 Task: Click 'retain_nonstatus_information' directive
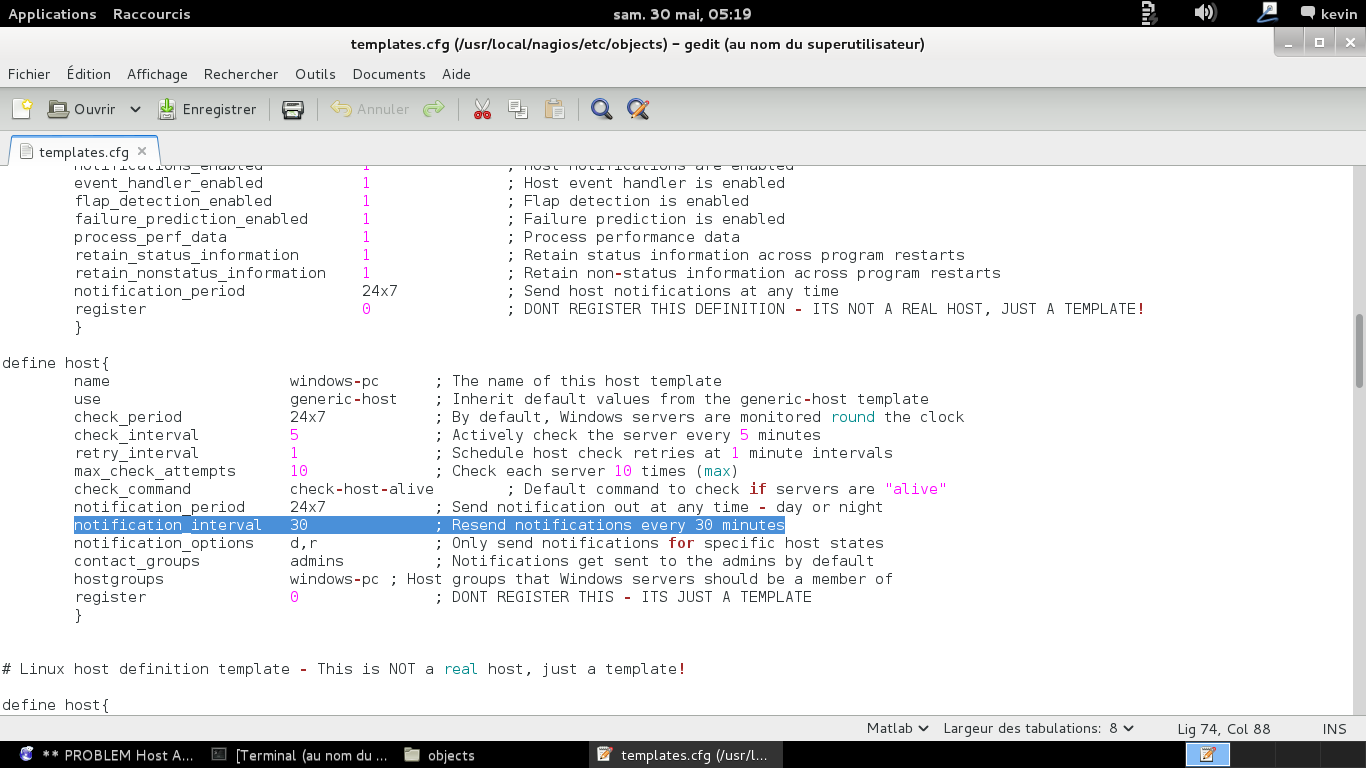[x=200, y=273]
